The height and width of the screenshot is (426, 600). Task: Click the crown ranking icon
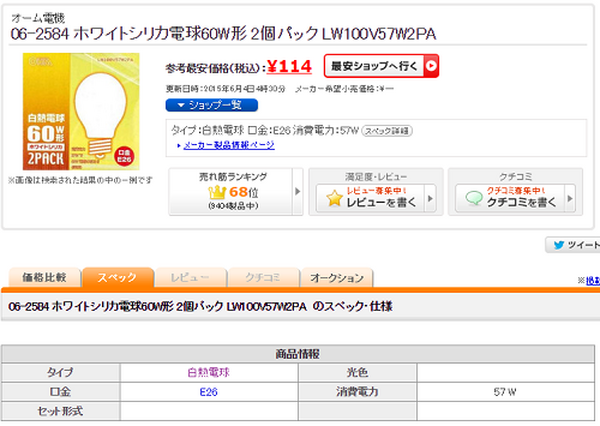217,192
